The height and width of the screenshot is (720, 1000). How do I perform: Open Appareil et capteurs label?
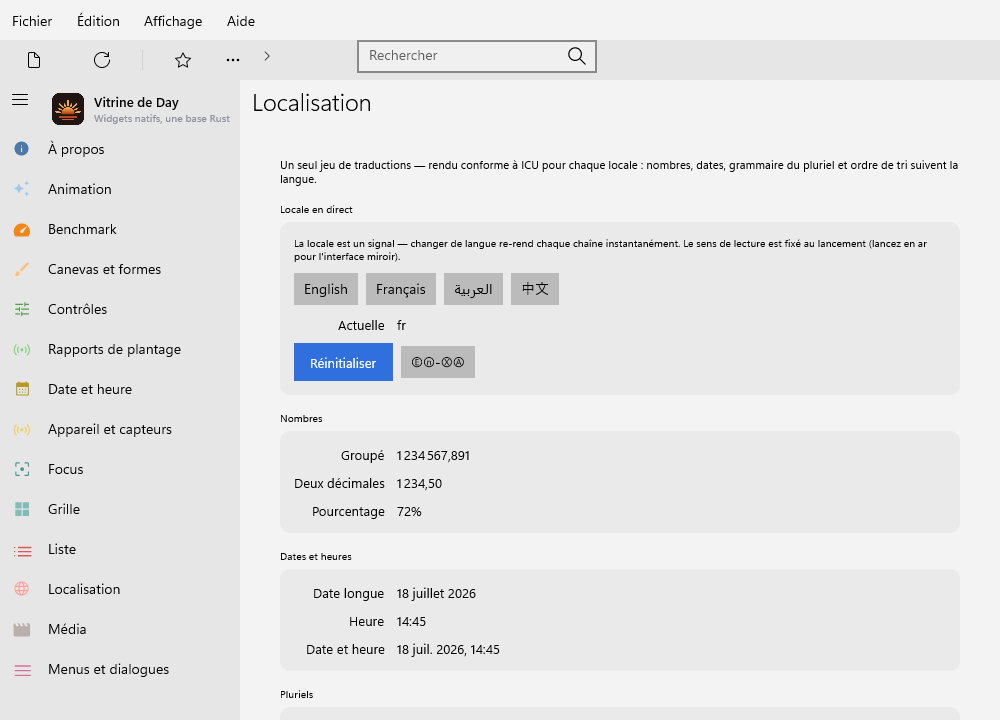(110, 430)
